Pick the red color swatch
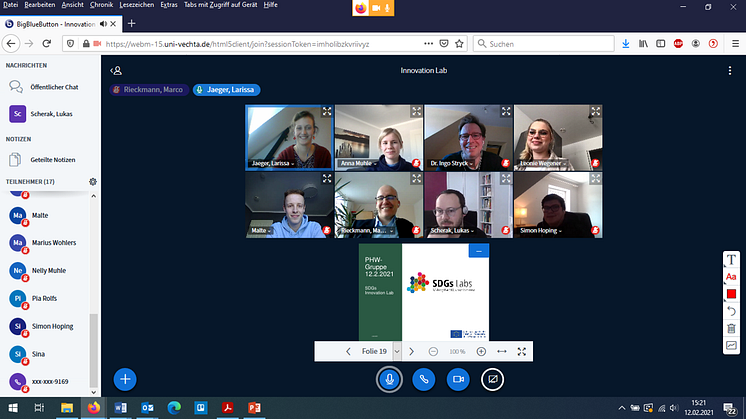Image resolution: width=746 pixels, height=419 pixels. 731,294
